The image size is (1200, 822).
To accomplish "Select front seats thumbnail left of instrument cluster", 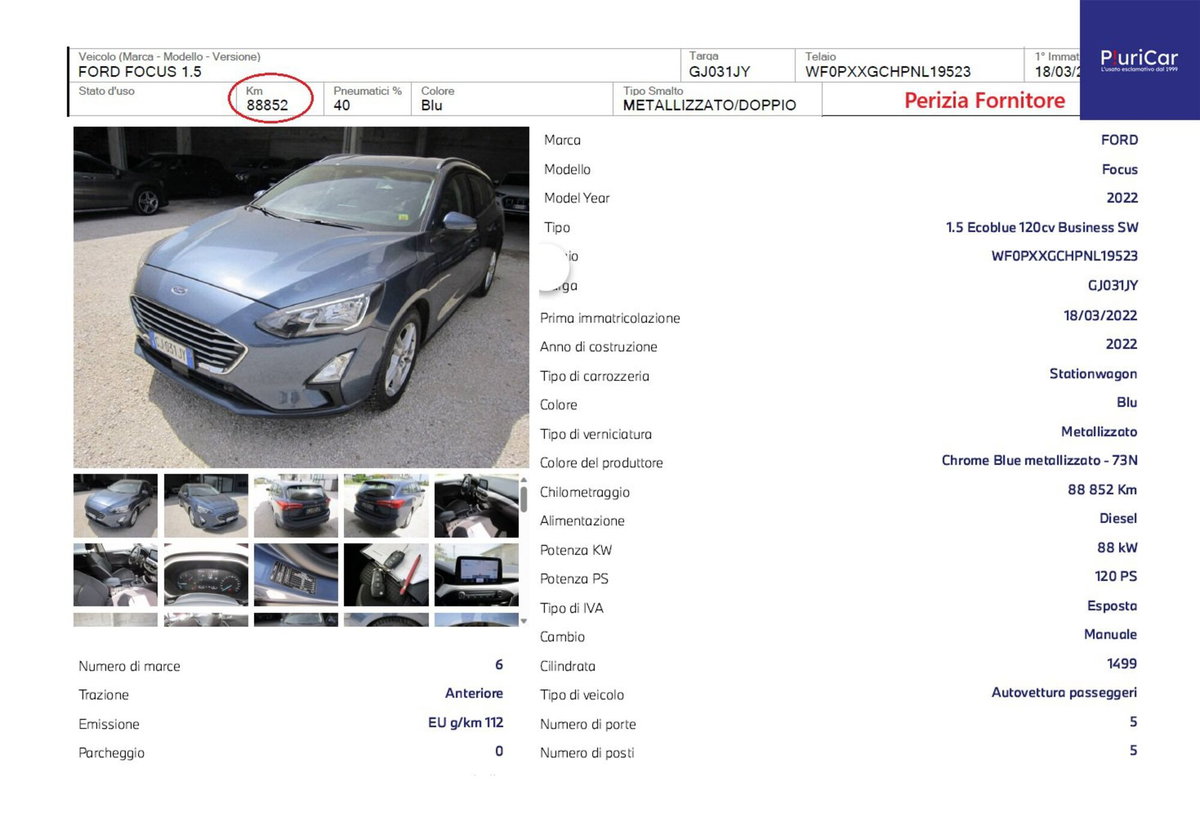I will pyautogui.click(x=116, y=575).
